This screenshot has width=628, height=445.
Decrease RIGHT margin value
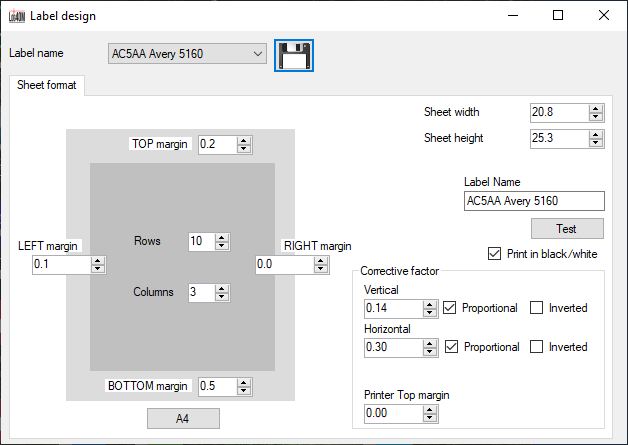click(x=321, y=269)
